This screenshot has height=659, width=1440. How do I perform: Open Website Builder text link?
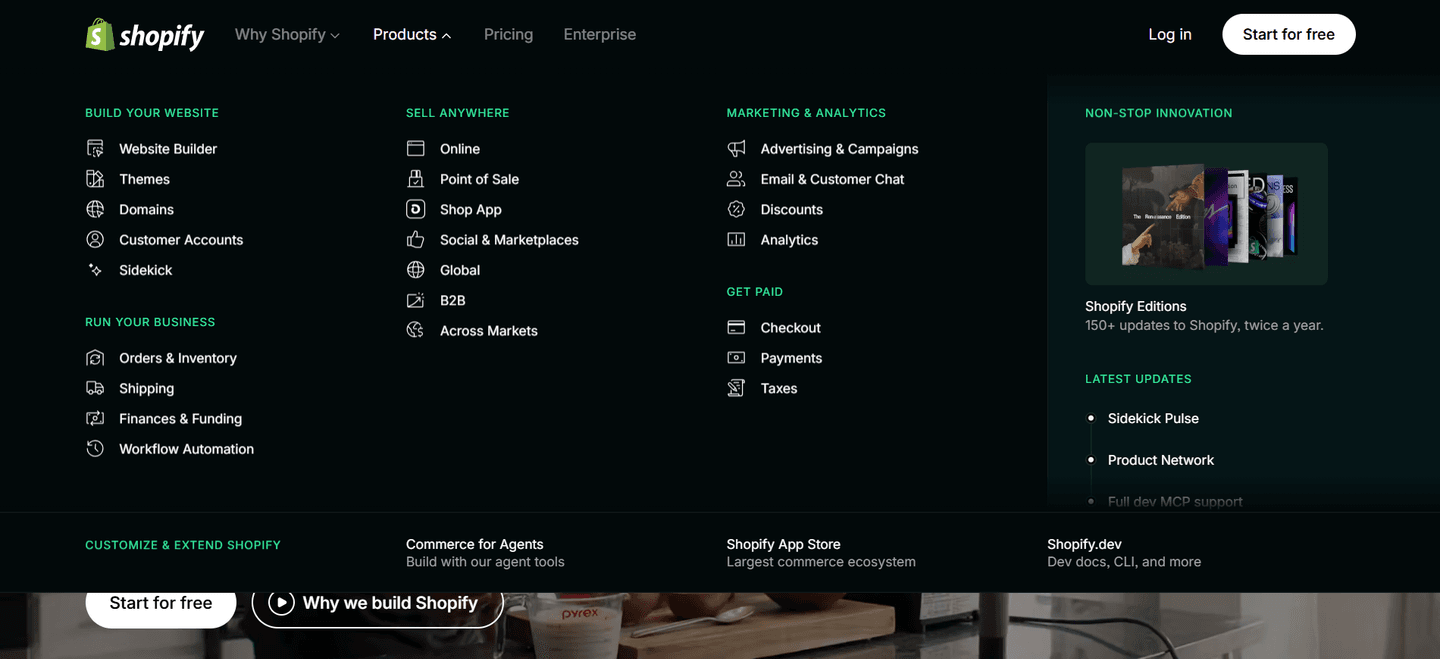(x=168, y=149)
